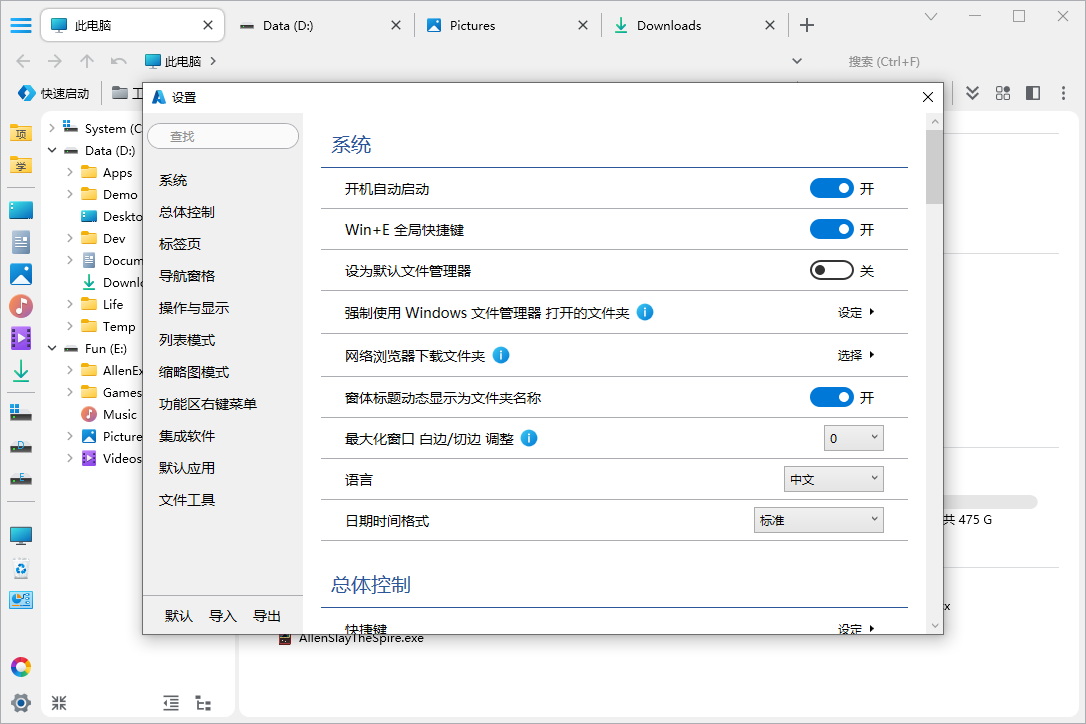Toggle Win+E 全局快捷键 switch
Viewport: 1086px width, 724px height.
831,229
